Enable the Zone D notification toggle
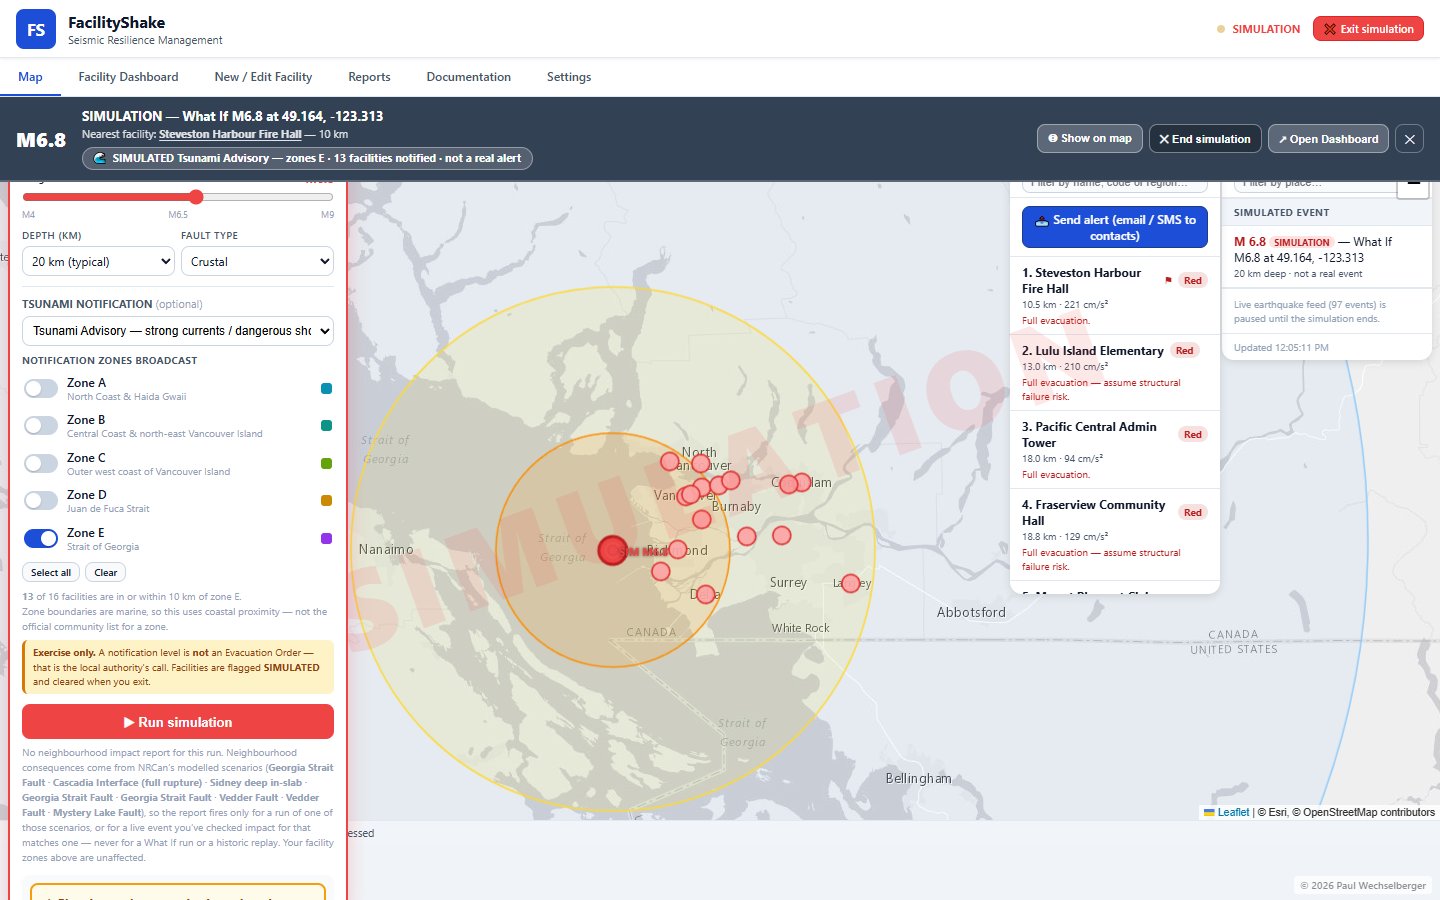Viewport: 1440px width, 900px height. 41,500
